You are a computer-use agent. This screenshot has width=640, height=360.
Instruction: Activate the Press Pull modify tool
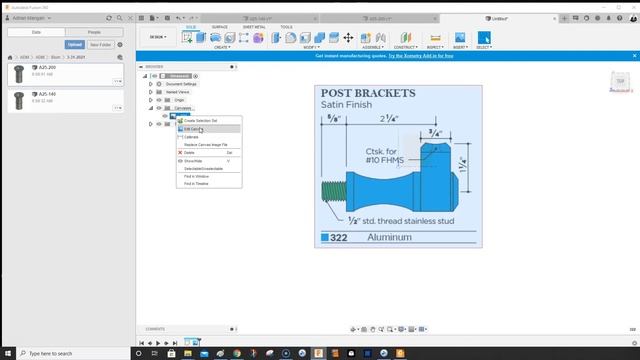(x=276, y=38)
